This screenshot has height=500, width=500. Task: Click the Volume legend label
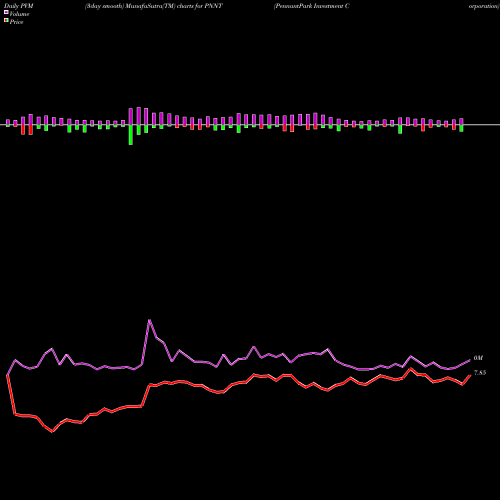[x=19, y=14]
